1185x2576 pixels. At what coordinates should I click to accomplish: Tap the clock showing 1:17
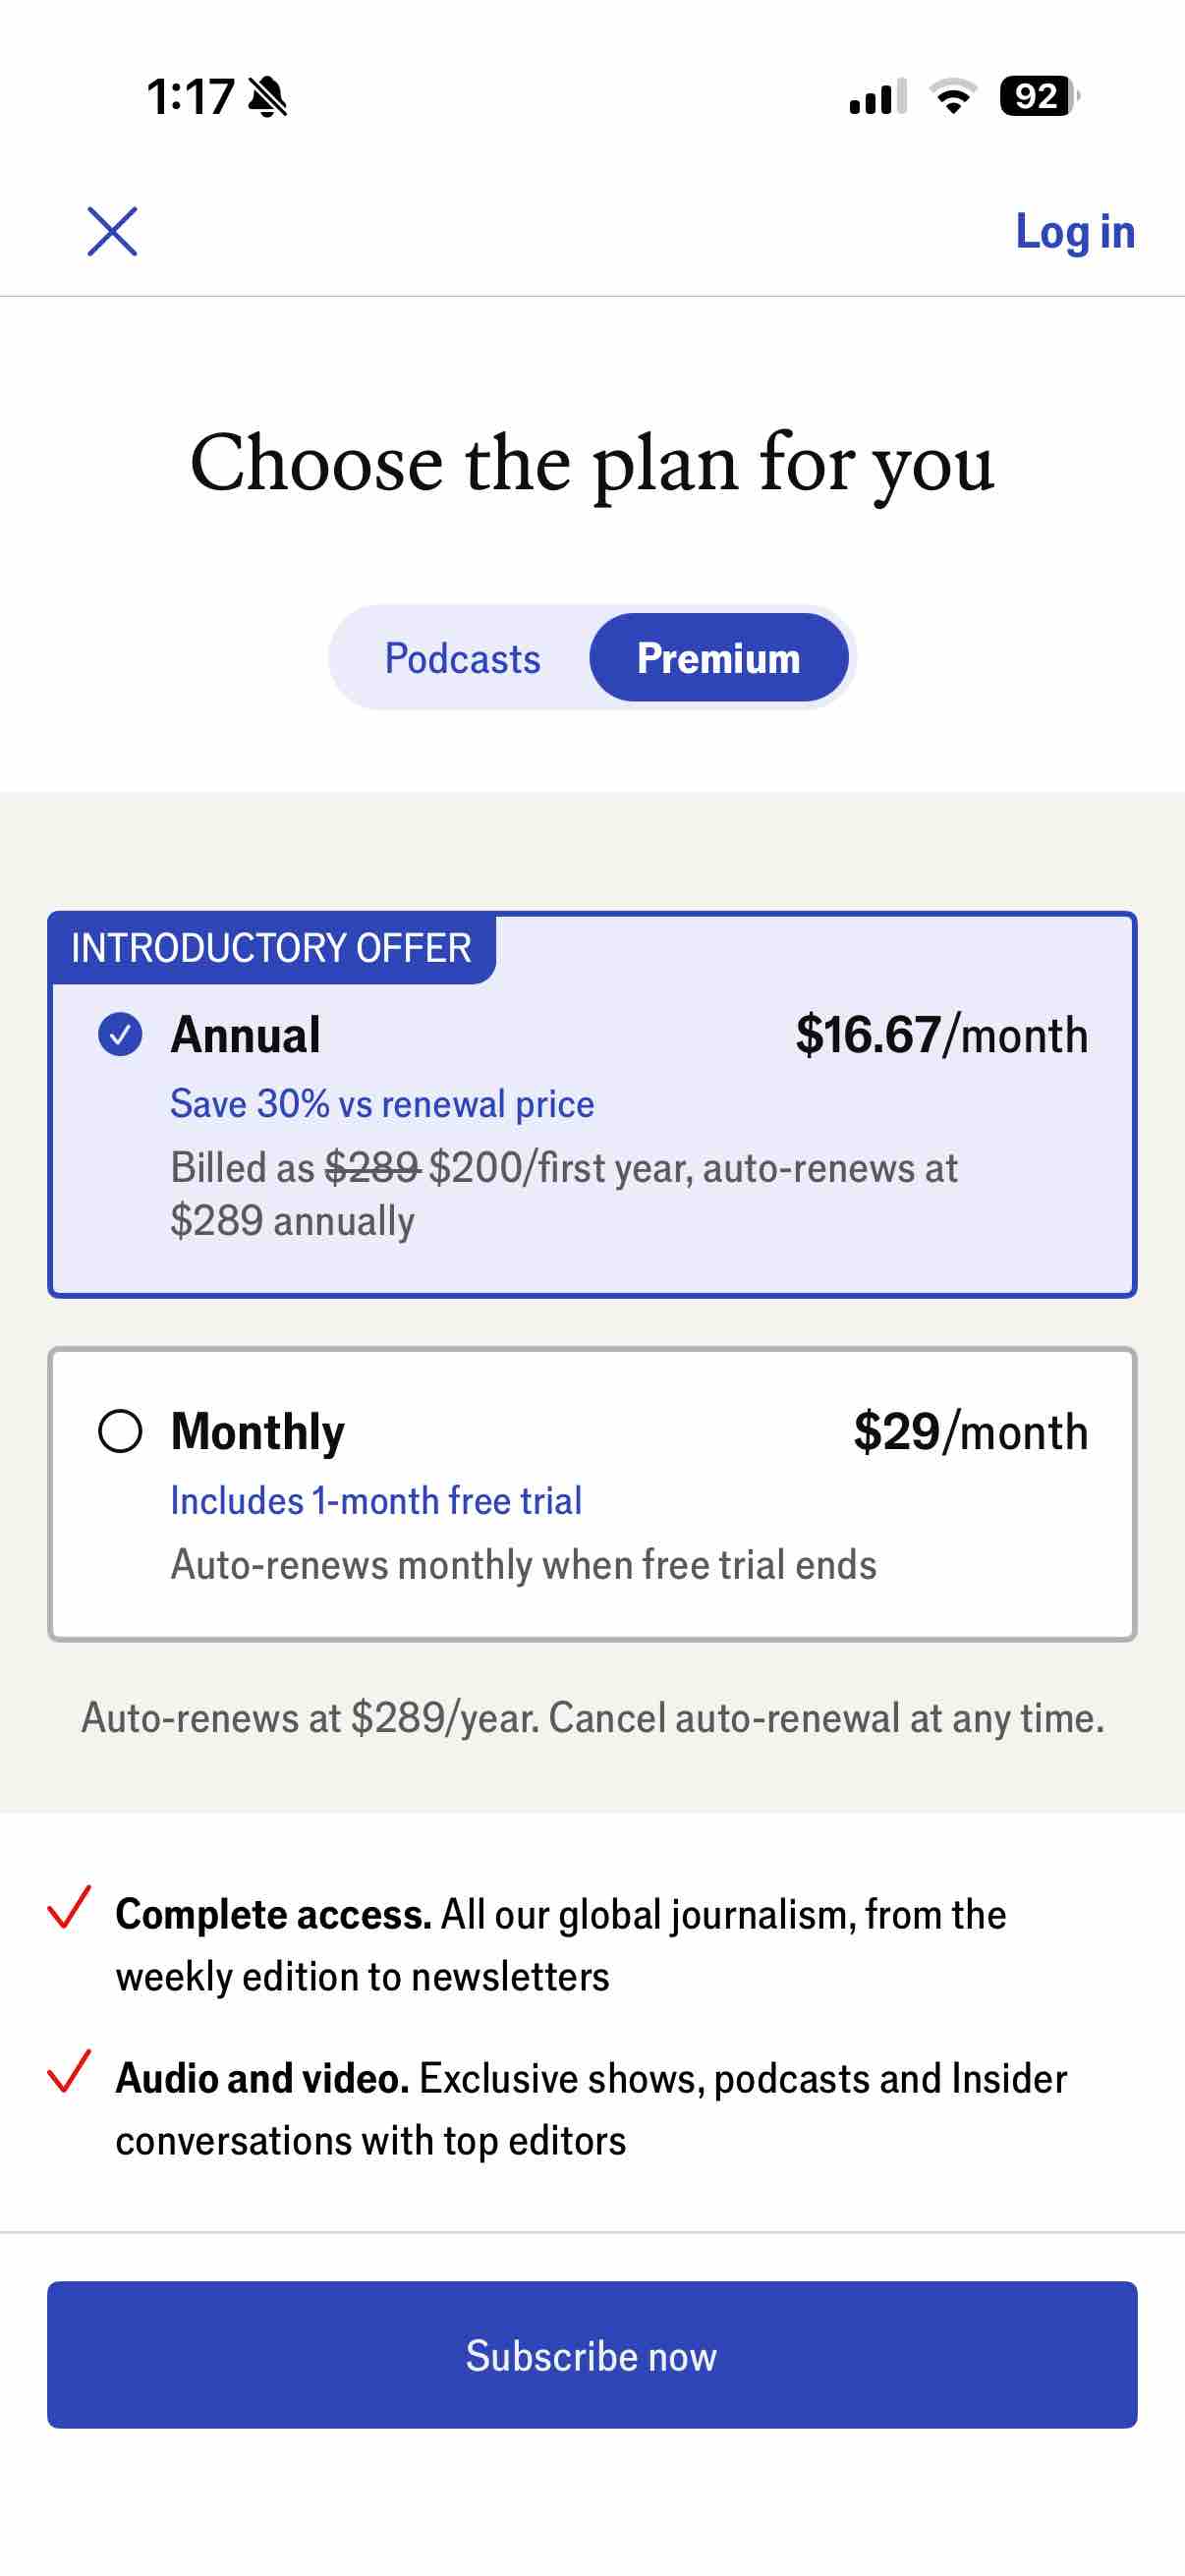190,97
